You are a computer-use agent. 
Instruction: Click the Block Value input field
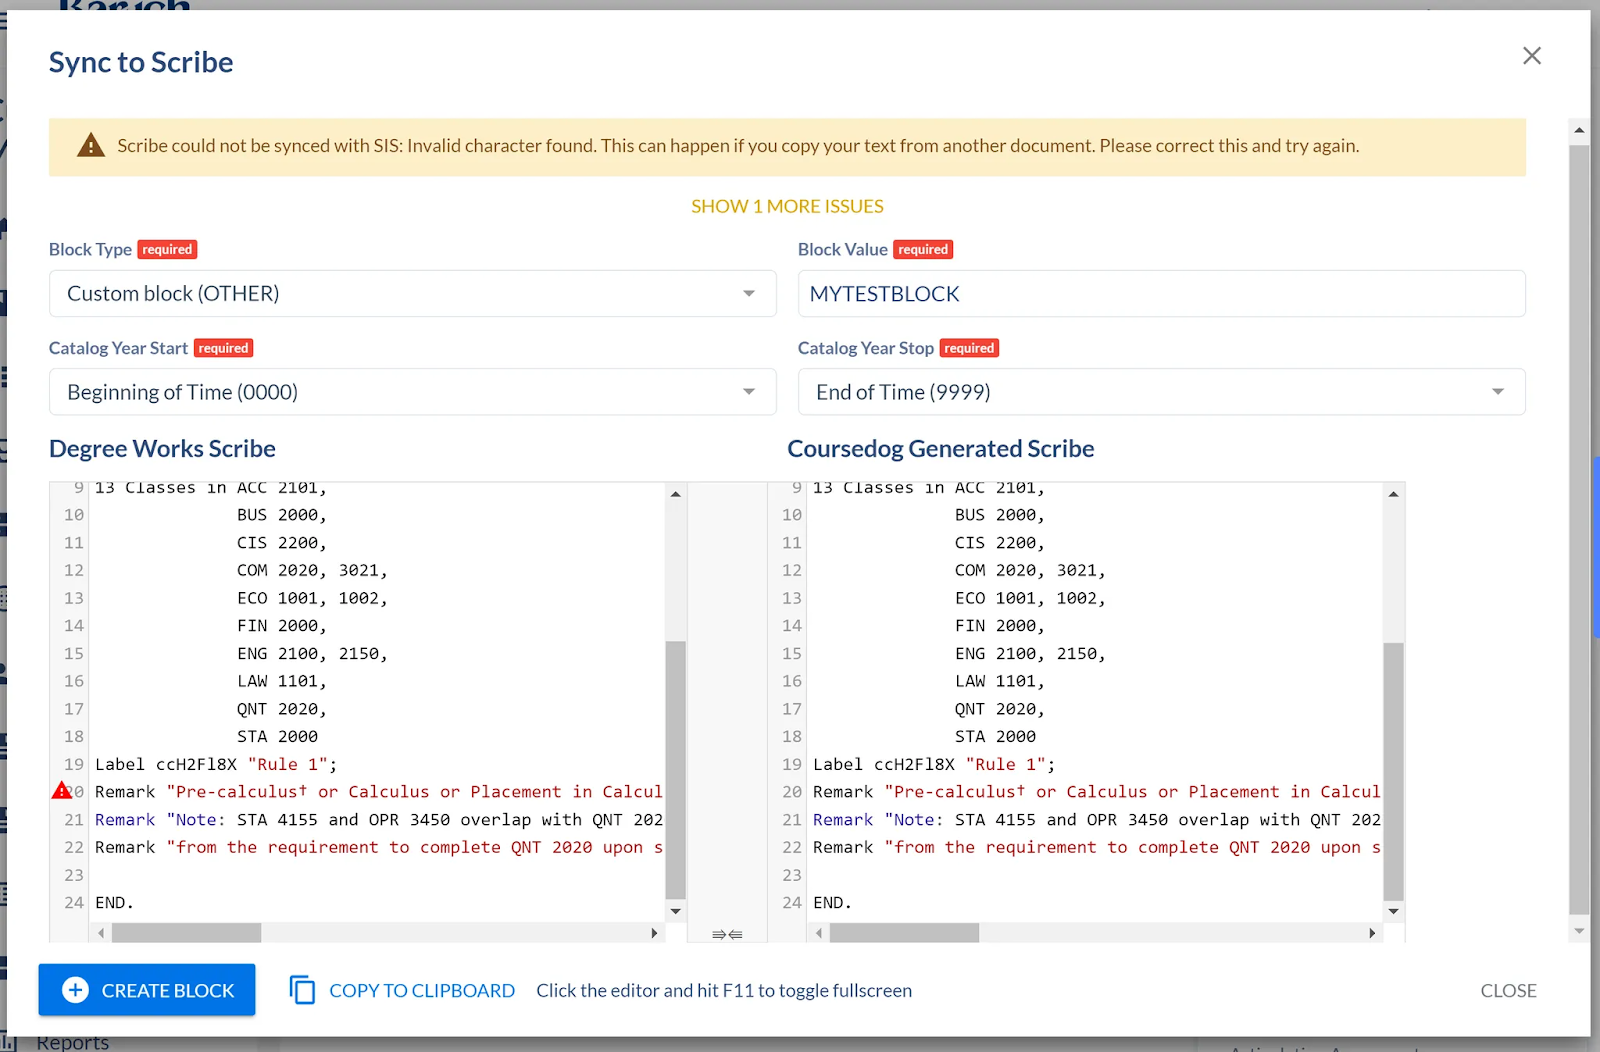coord(1161,294)
